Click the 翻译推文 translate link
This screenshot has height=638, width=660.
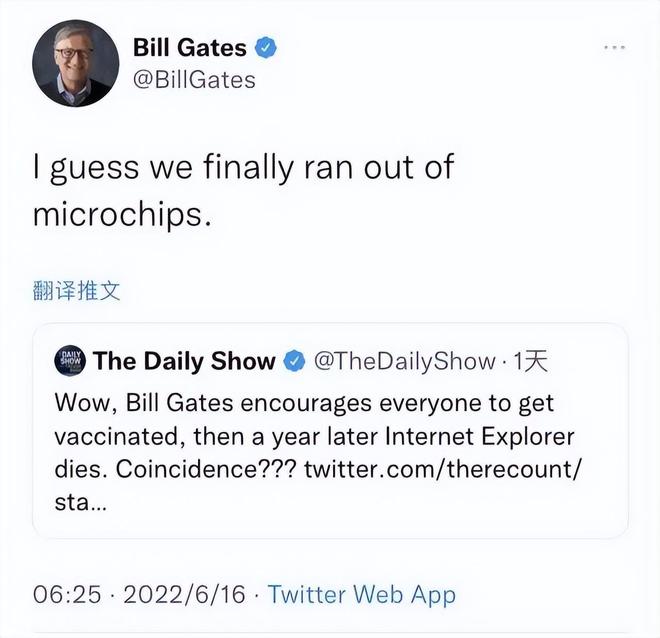tap(77, 291)
